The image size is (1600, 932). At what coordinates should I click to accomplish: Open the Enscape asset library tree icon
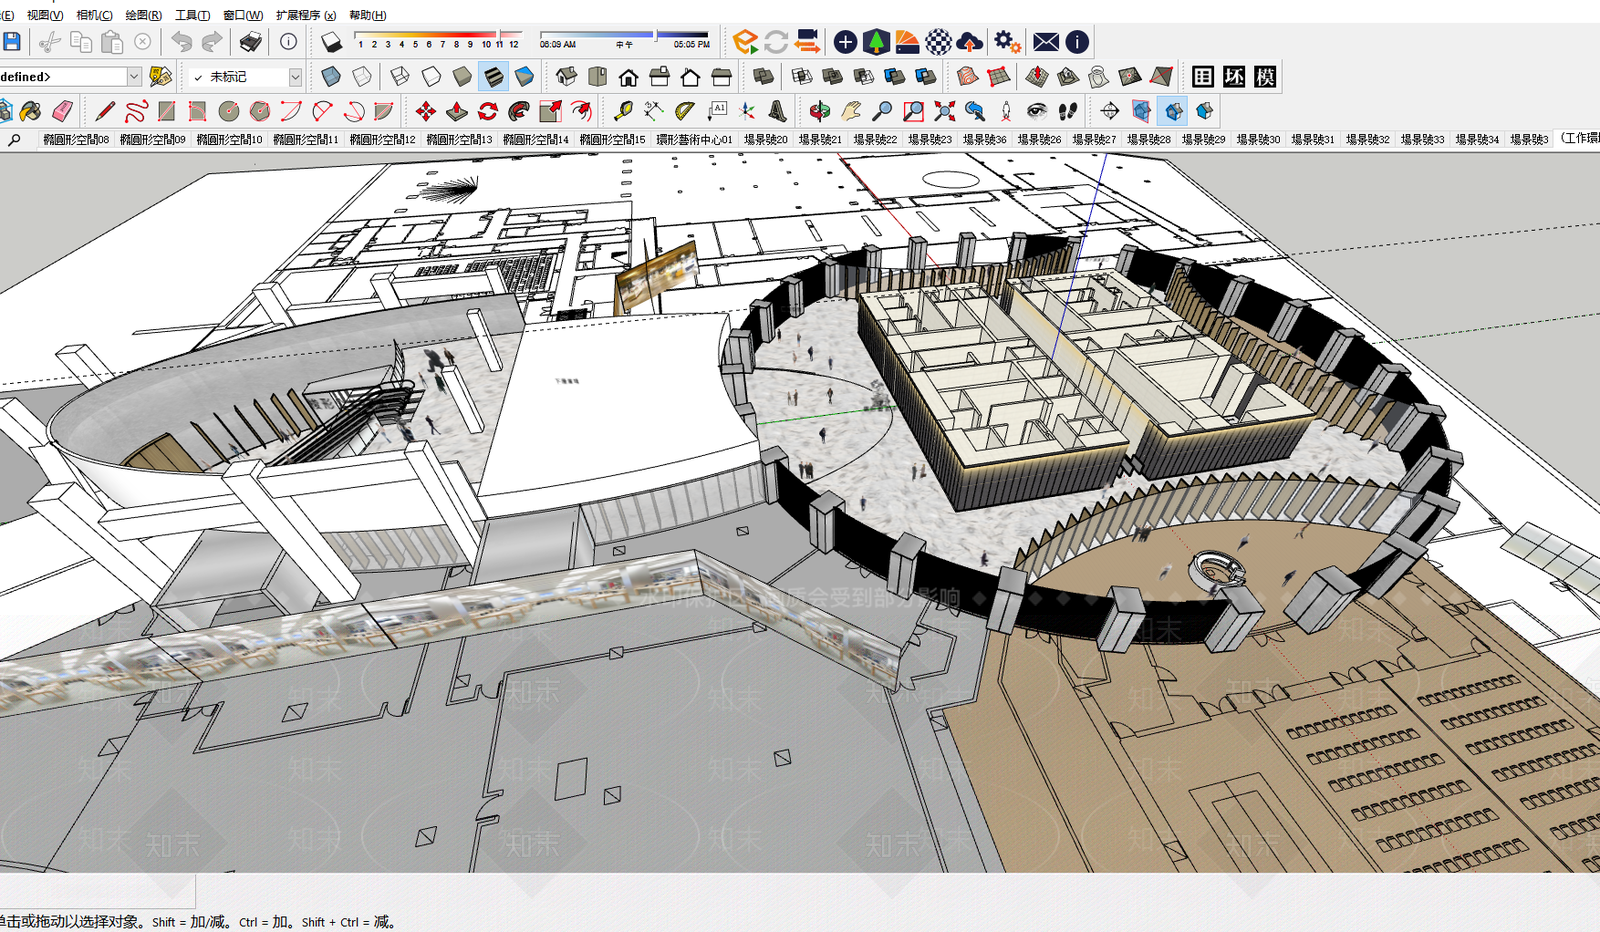tap(876, 42)
